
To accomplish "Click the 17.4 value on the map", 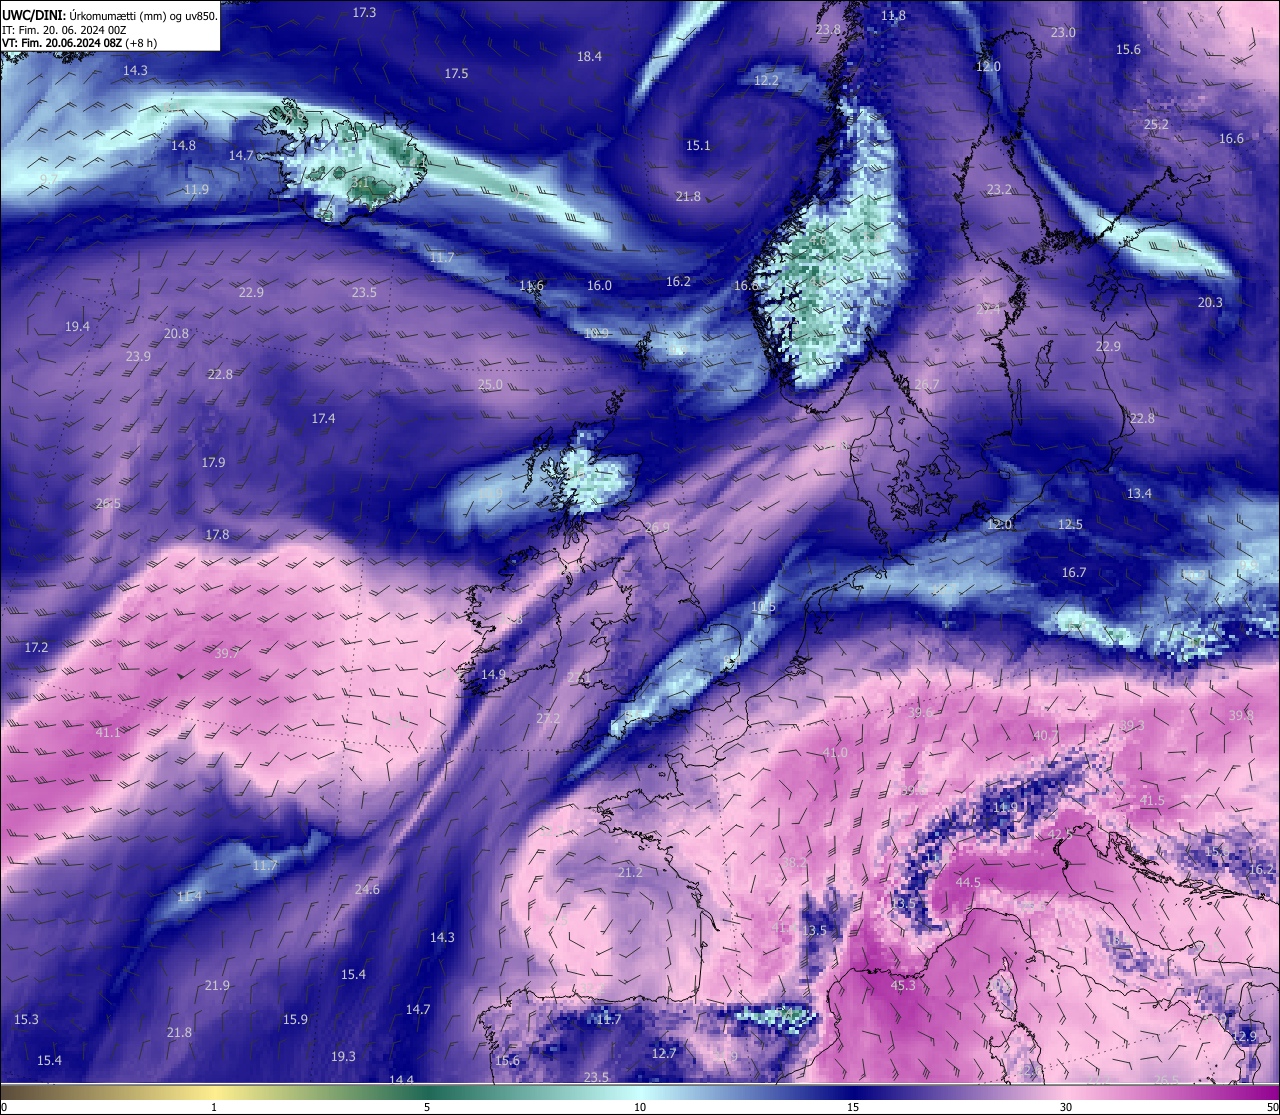I will pyautogui.click(x=323, y=418).
